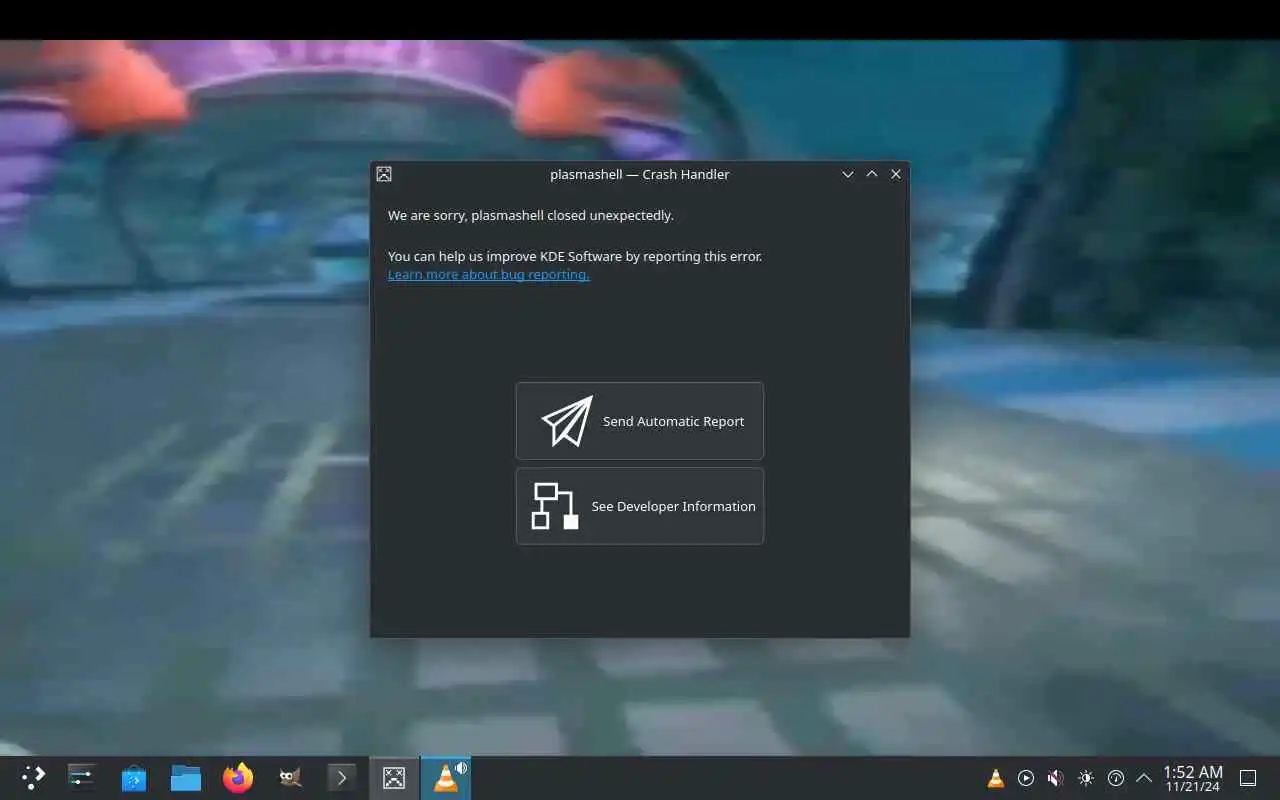Click VLC cone icon in system tray

coord(996,778)
